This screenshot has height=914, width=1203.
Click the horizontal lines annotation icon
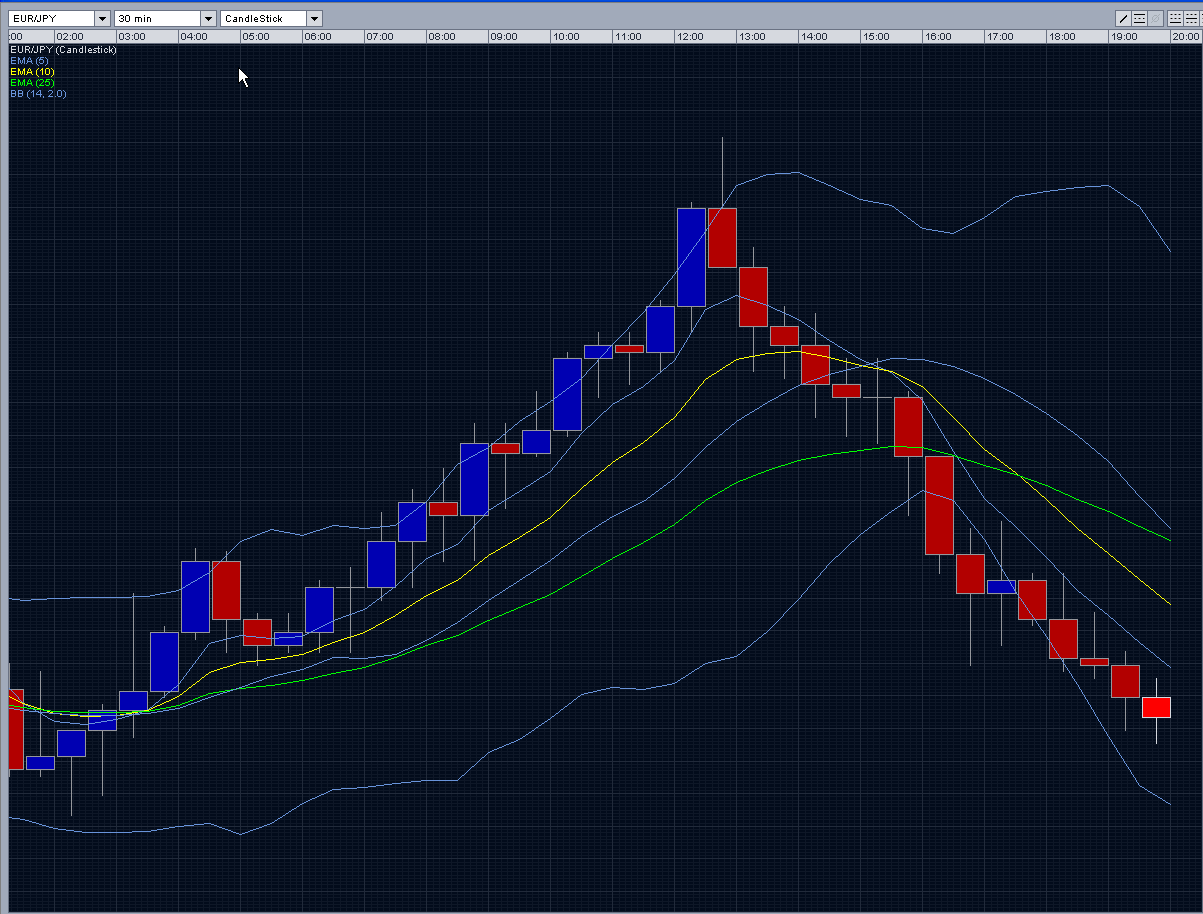tap(1139, 18)
